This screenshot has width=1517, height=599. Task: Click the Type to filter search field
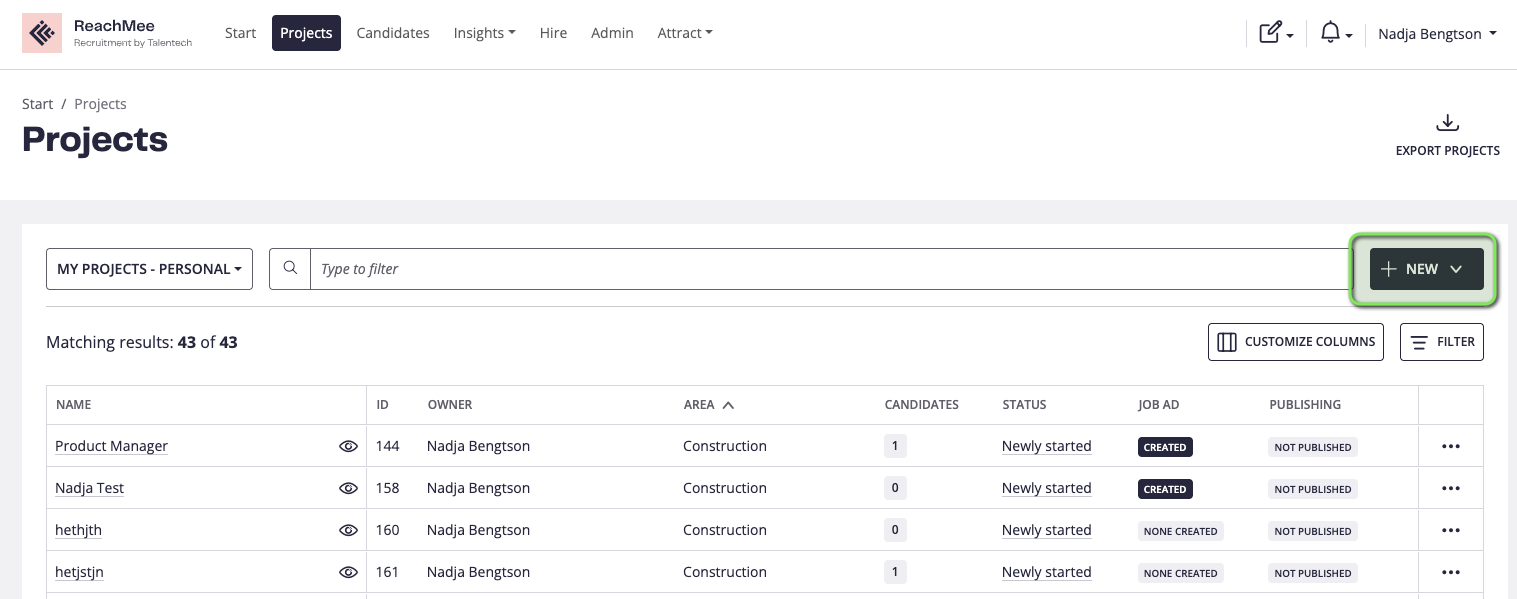tap(830, 269)
